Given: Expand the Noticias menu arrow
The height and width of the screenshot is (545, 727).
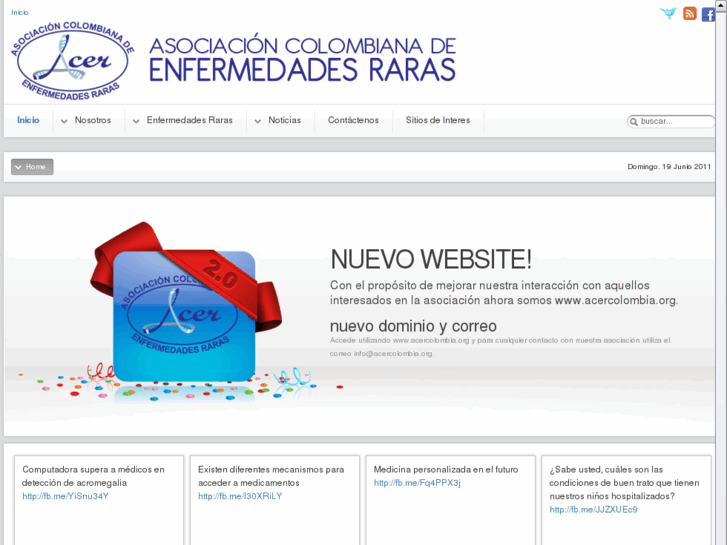Looking at the screenshot, I should [257, 121].
